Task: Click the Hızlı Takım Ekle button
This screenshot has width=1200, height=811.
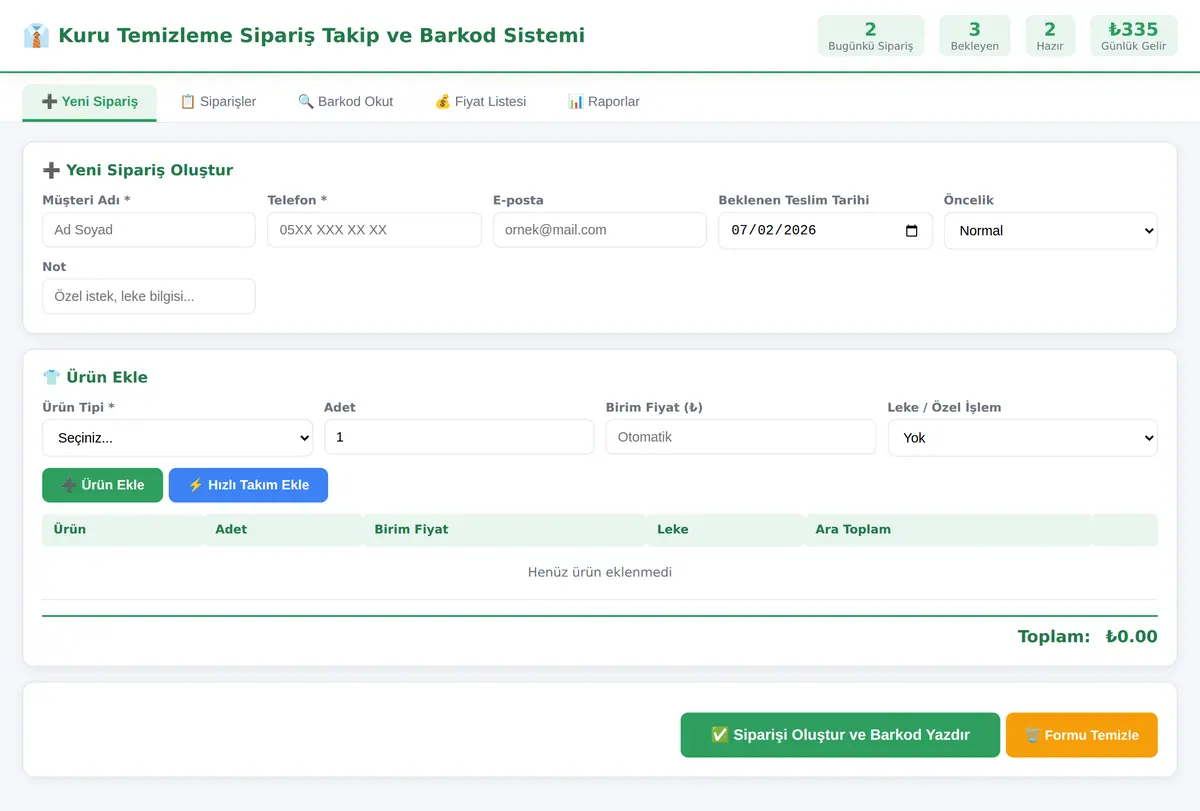Action: (248, 485)
